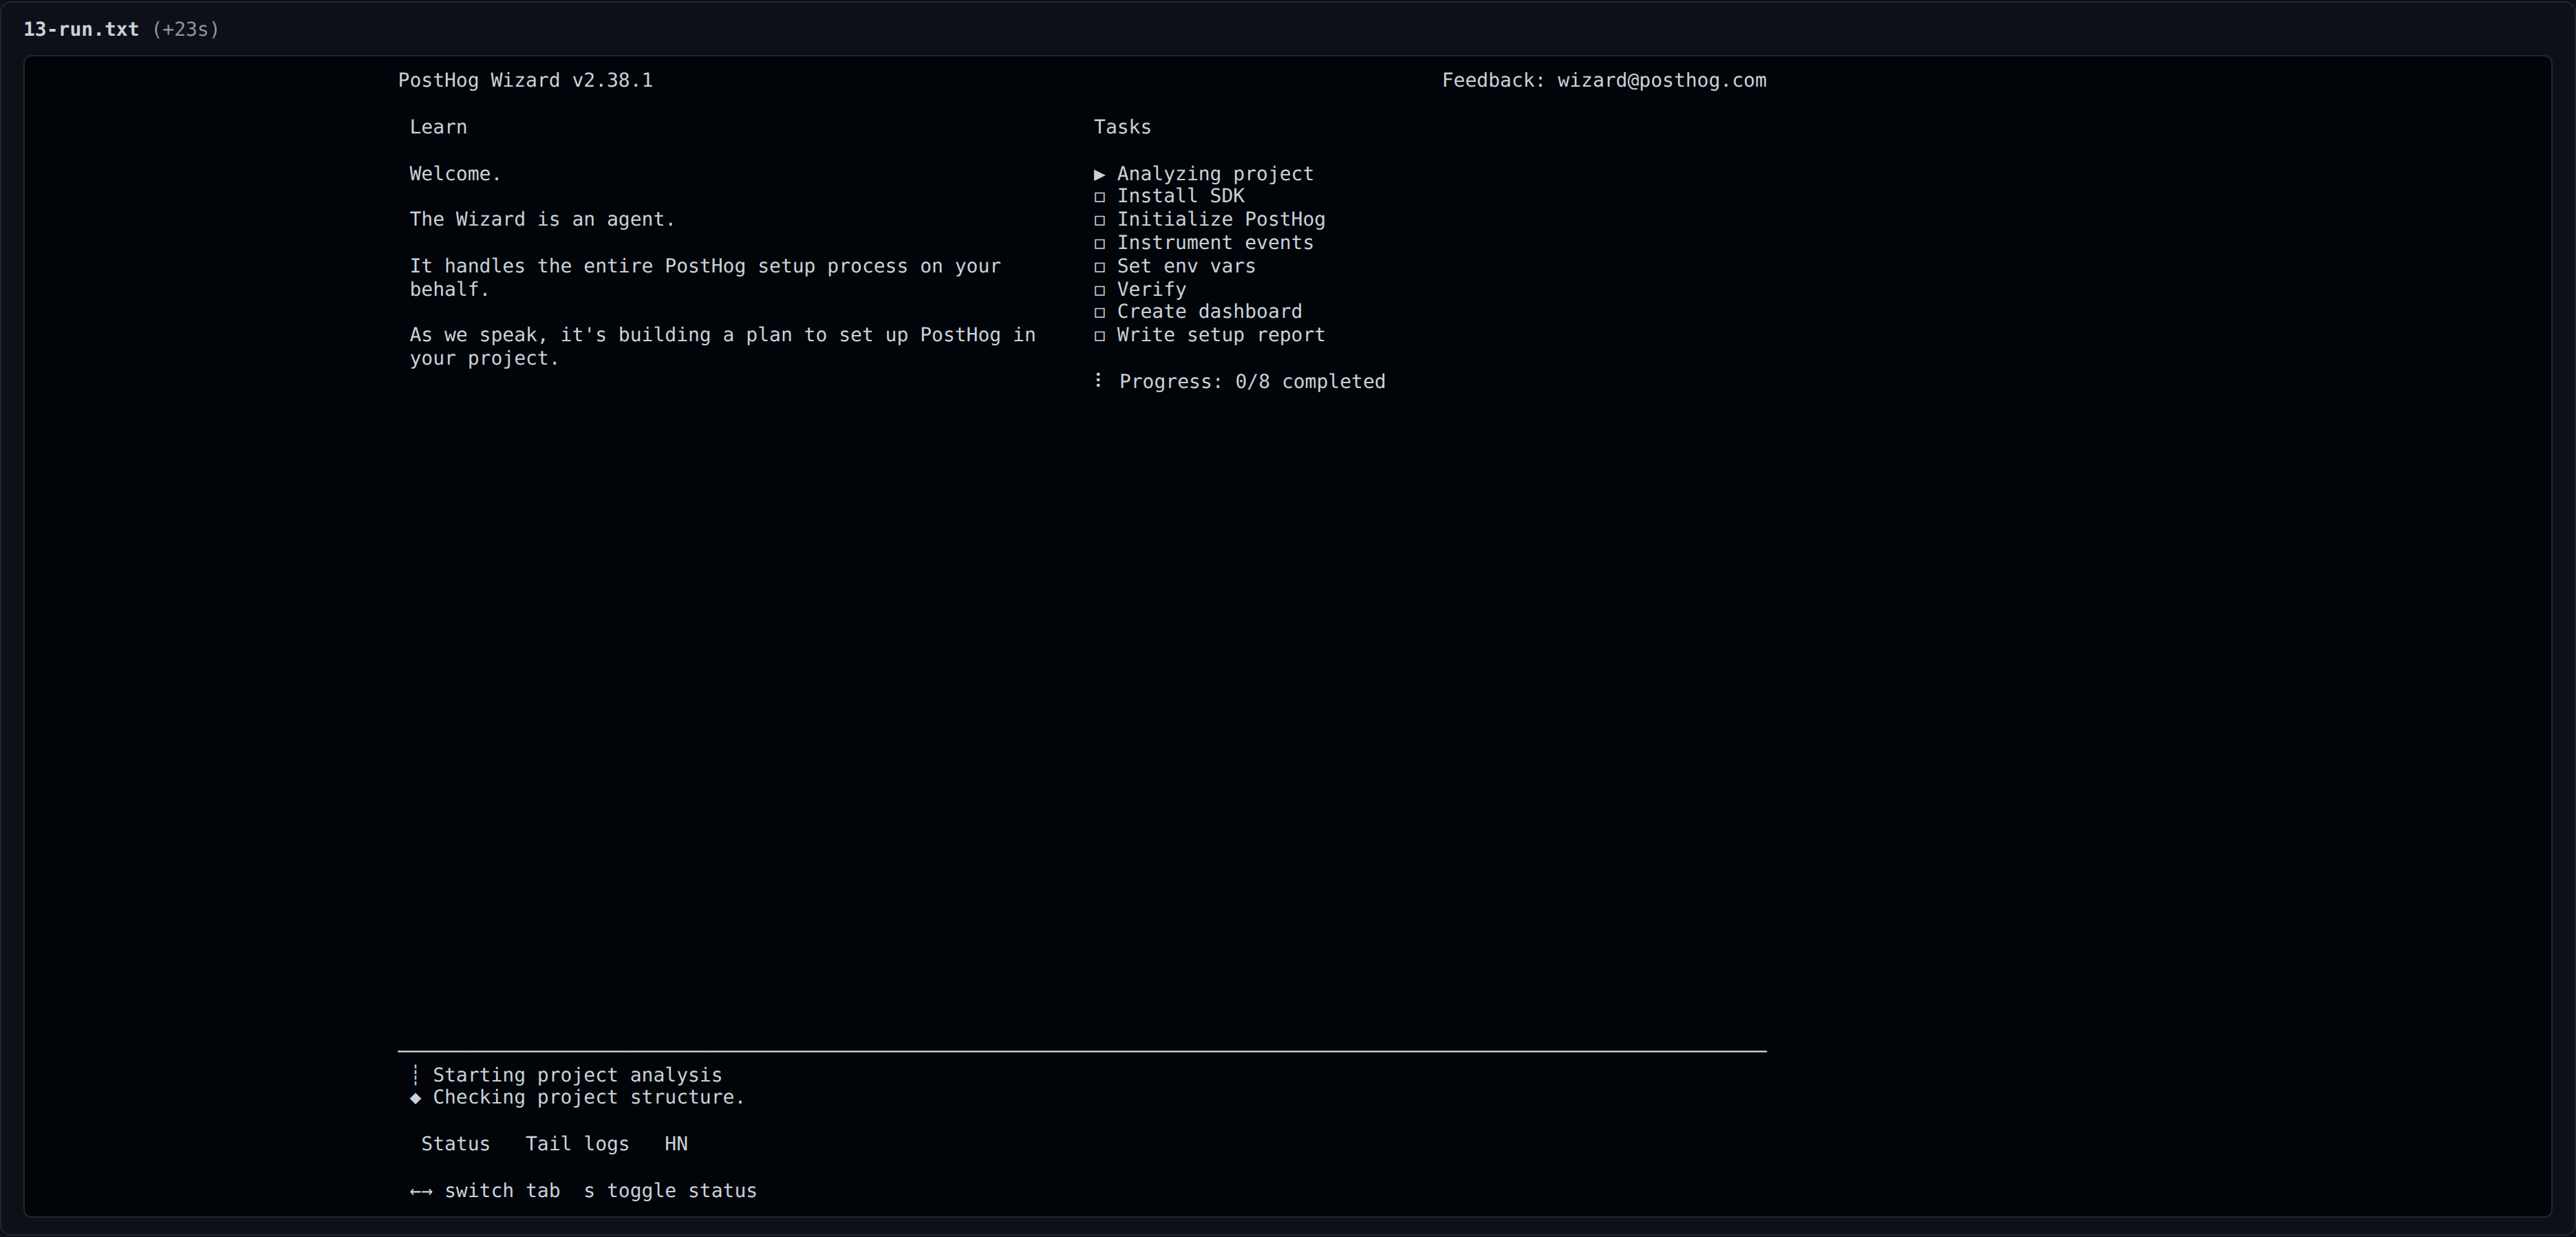Click the 'Set env vars' task label
Image resolution: width=2576 pixels, height=1237 pixels.
(1186, 267)
